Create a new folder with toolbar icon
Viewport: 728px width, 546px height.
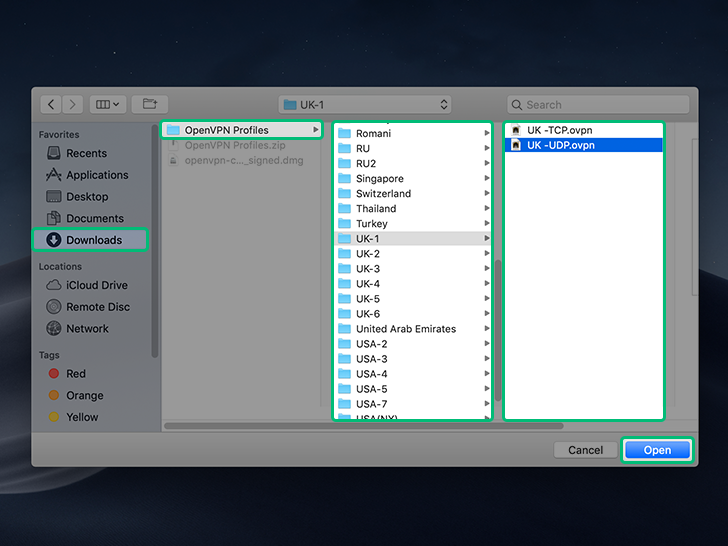point(150,104)
